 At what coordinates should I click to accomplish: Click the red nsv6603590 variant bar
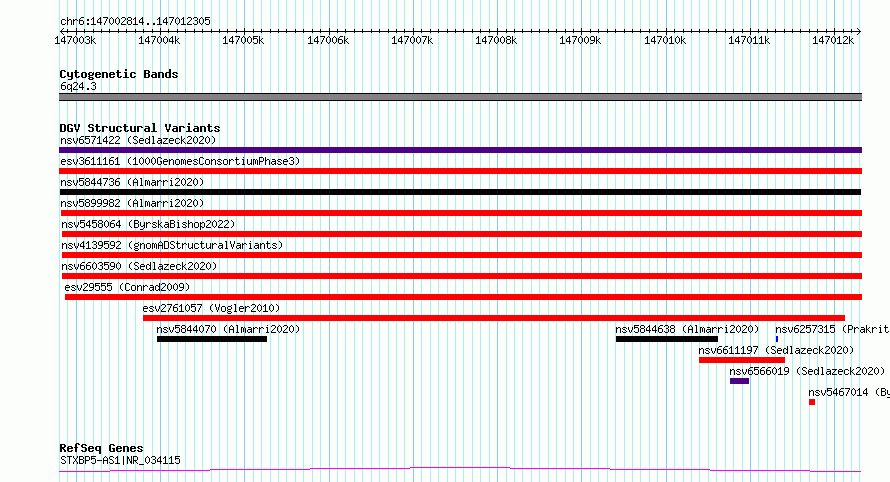(462, 276)
